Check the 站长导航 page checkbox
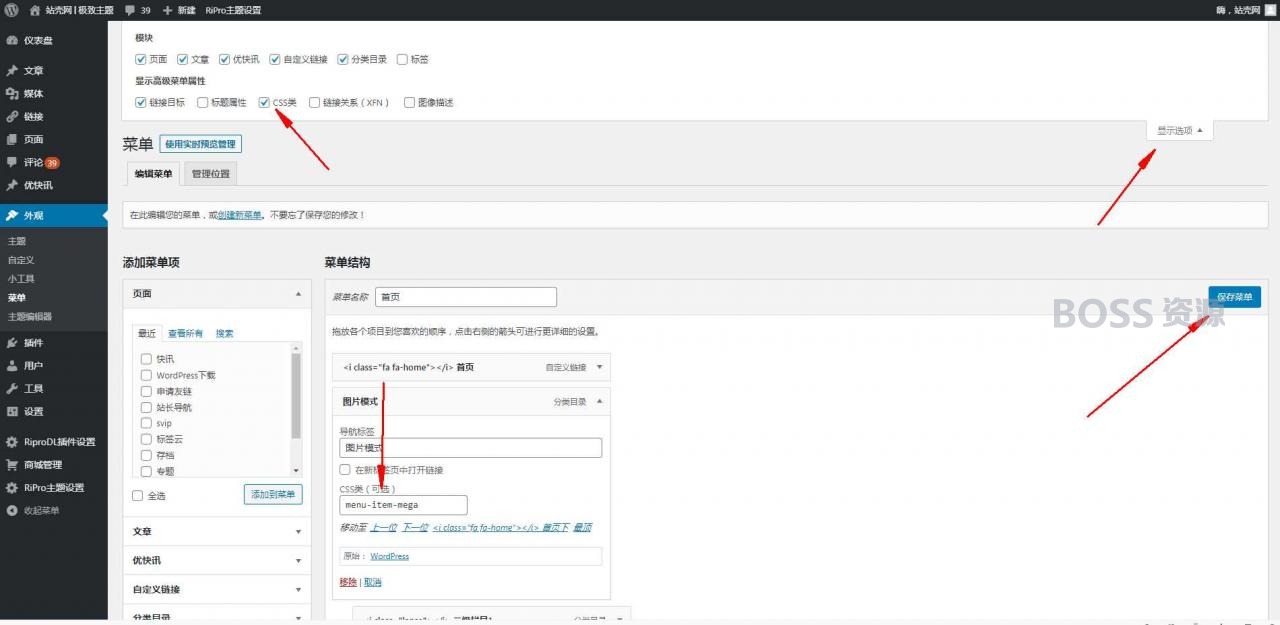1280x625 pixels. pyautogui.click(x=147, y=407)
